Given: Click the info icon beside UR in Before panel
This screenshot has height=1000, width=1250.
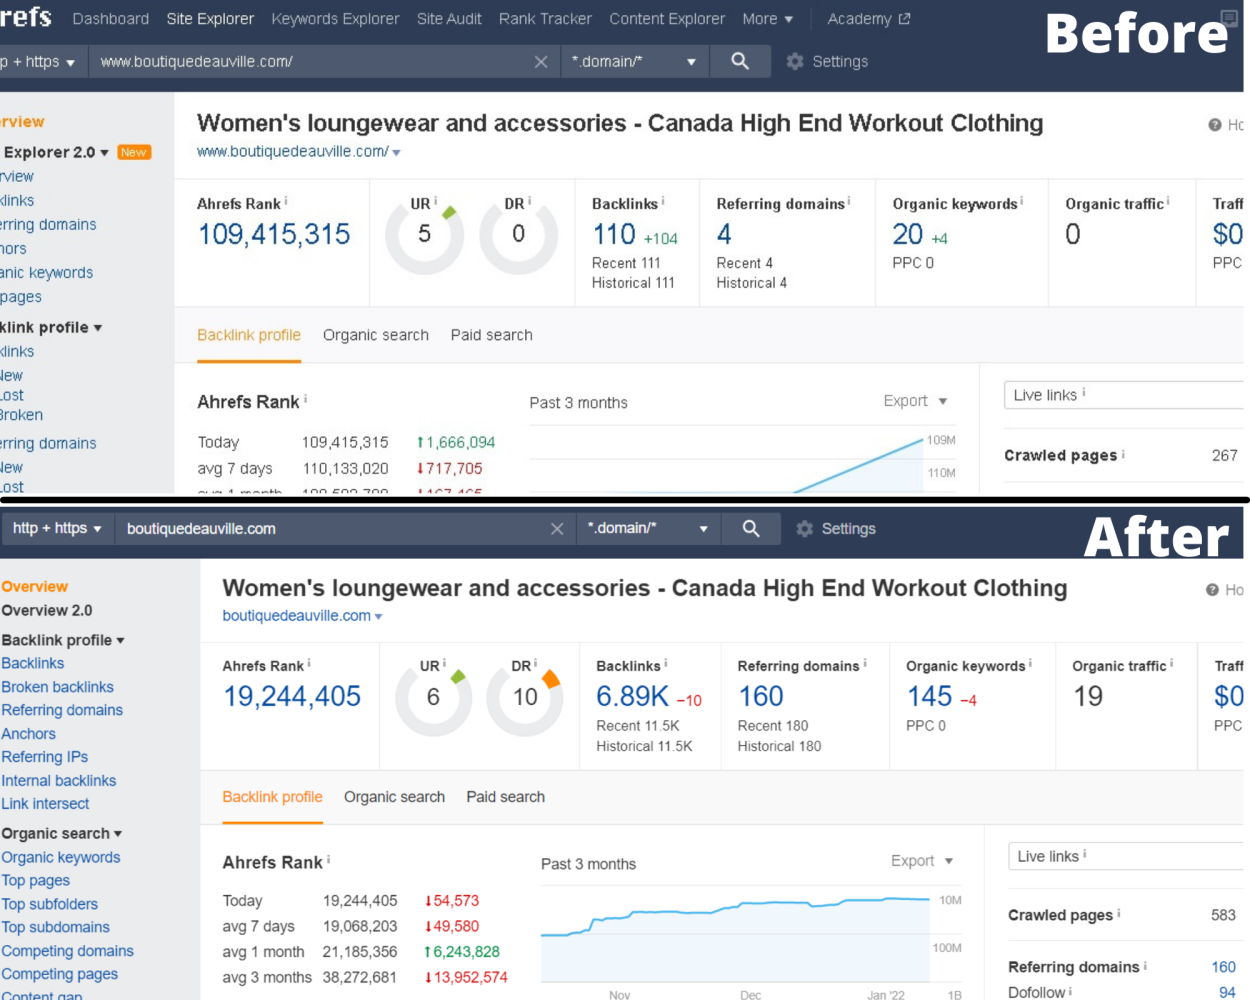Looking at the screenshot, I should [436, 201].
